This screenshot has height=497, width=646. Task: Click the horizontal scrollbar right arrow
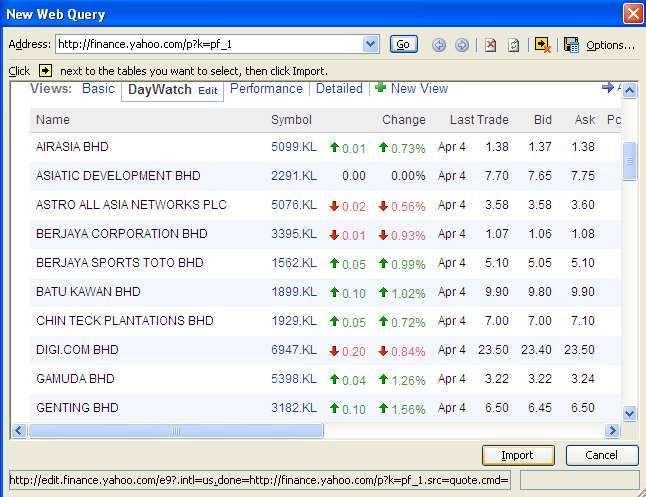[x=612, y=431]
